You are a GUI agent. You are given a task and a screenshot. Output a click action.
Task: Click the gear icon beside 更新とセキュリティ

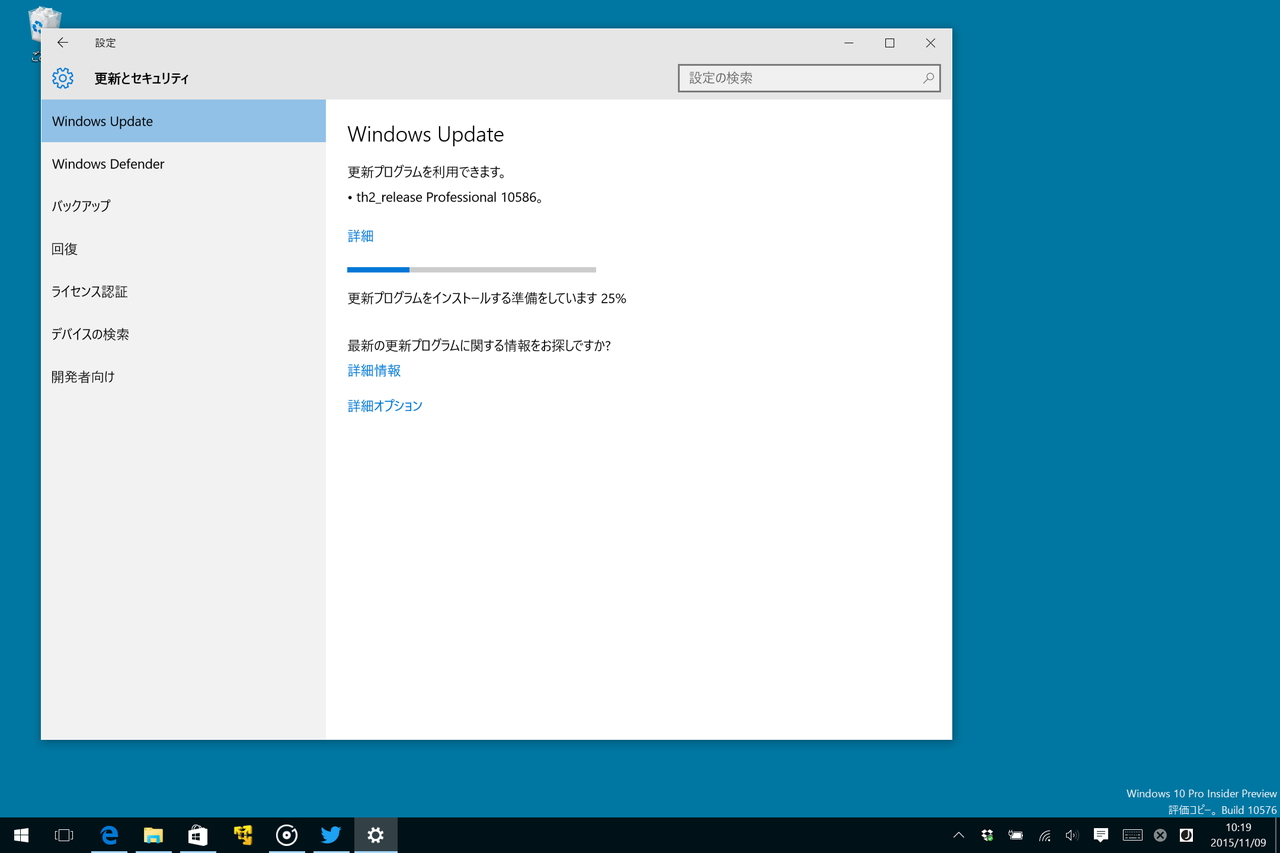coord(63,78)
